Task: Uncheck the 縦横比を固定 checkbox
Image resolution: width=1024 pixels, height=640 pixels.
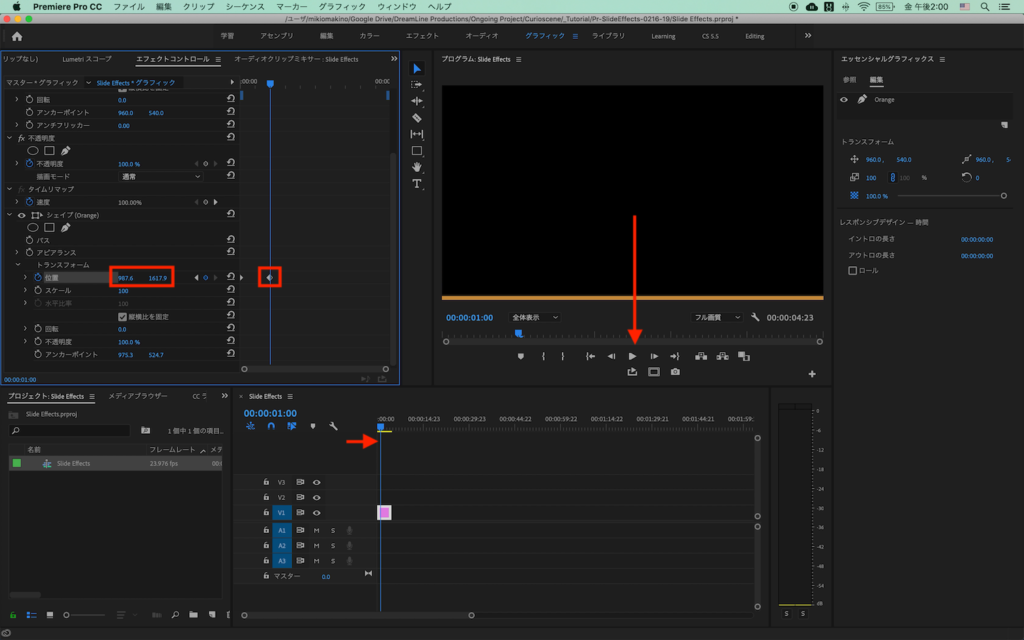Action: pyautogui.click(x=122, y=316)
